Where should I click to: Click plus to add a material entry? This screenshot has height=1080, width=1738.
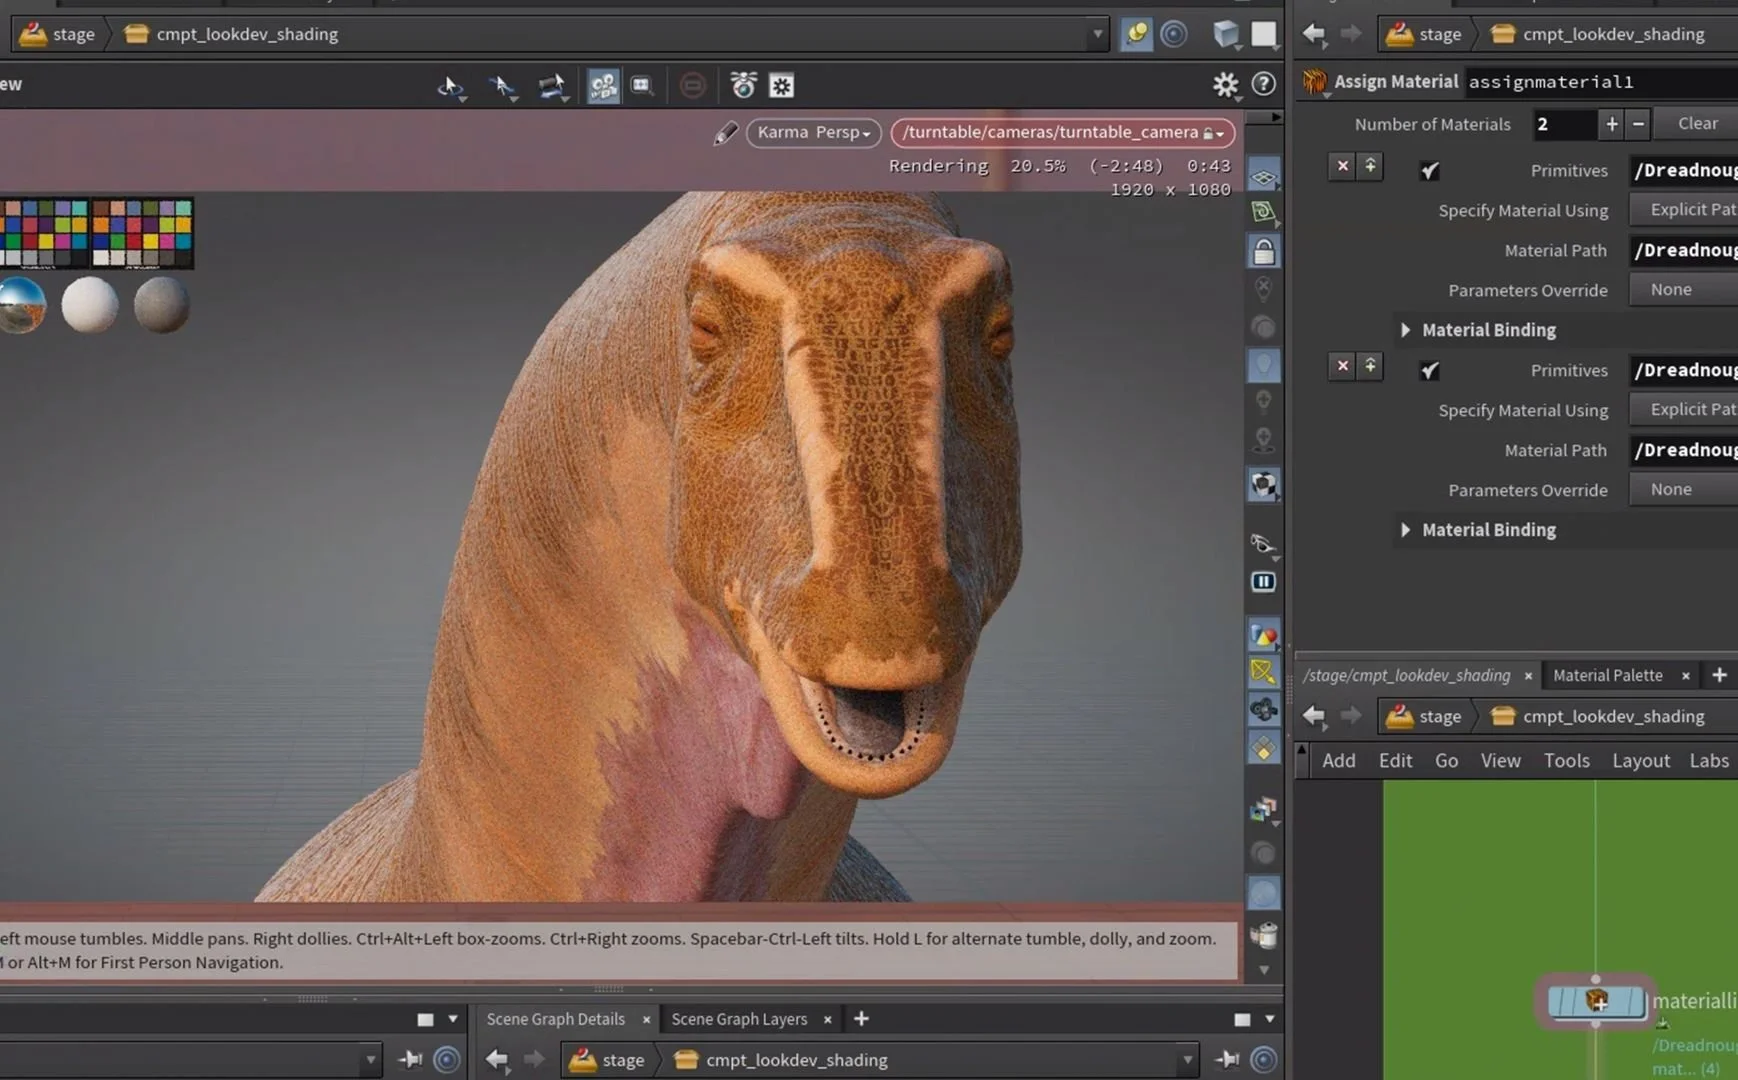click(1611, 124)
